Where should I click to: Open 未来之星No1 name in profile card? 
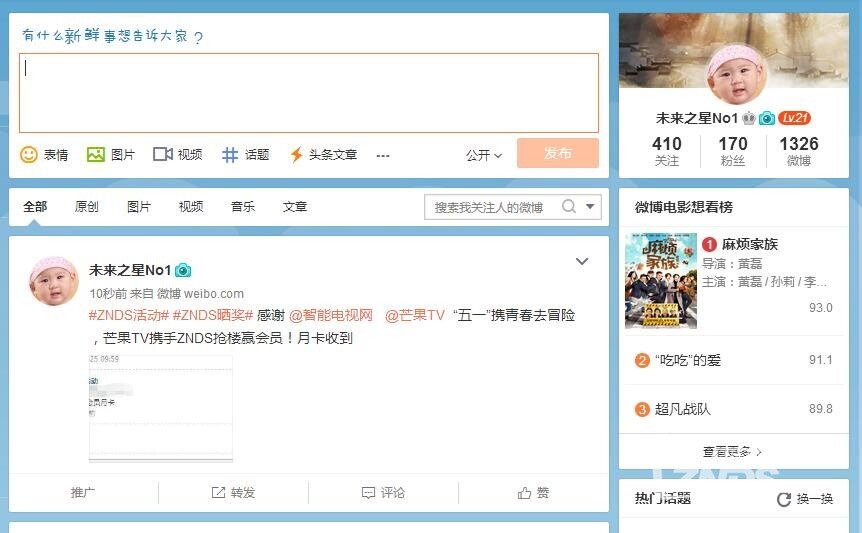[697, 118]
